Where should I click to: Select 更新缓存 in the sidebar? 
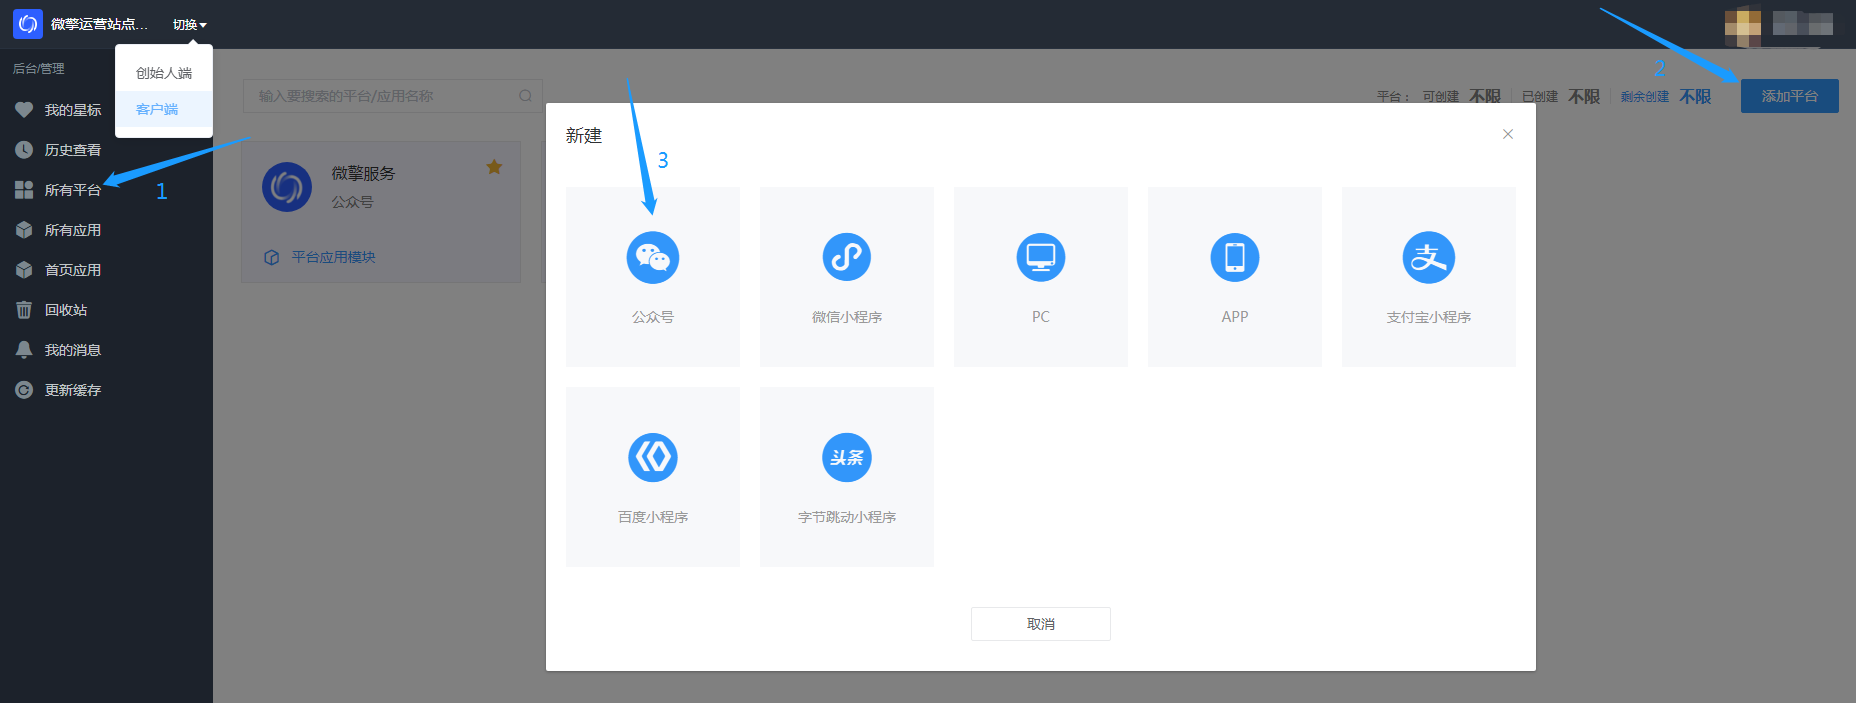coord(73,390)
